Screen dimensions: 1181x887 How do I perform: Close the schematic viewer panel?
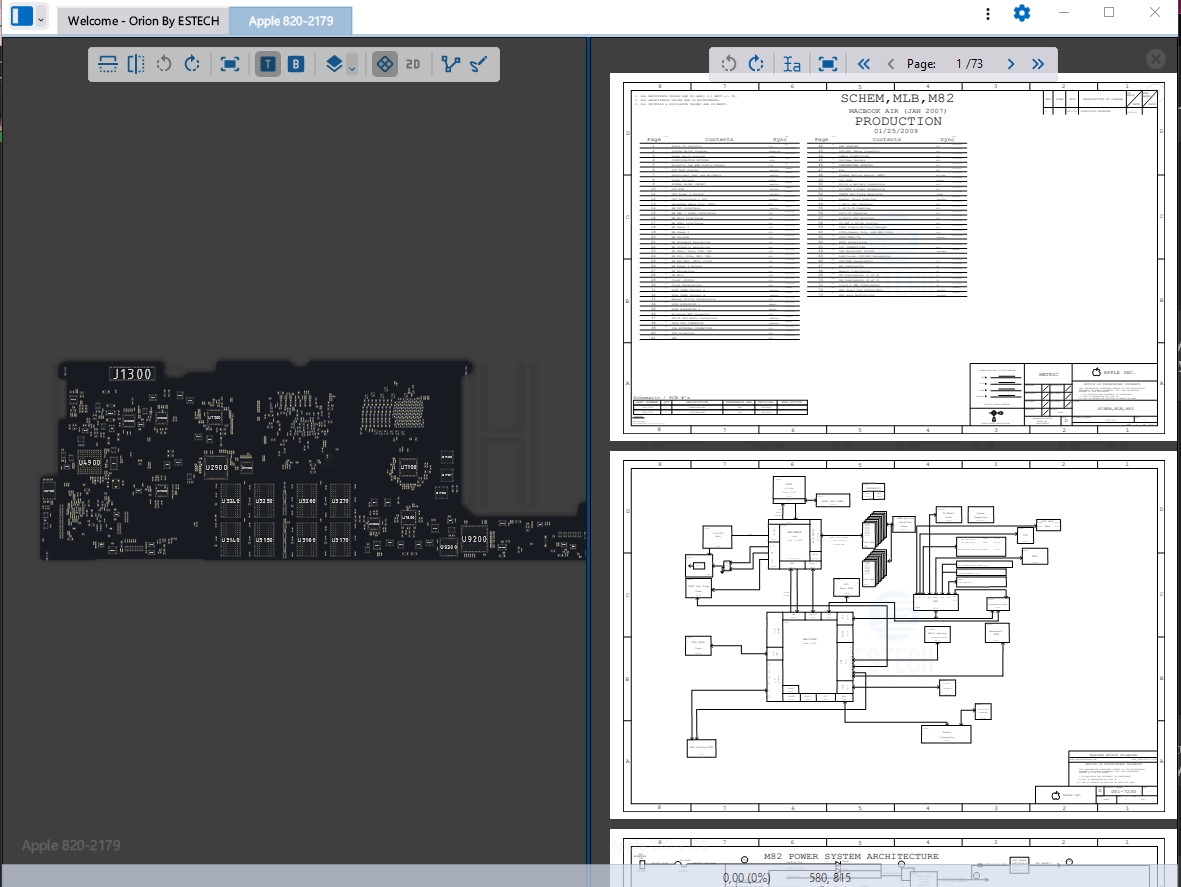[1155, 59]
